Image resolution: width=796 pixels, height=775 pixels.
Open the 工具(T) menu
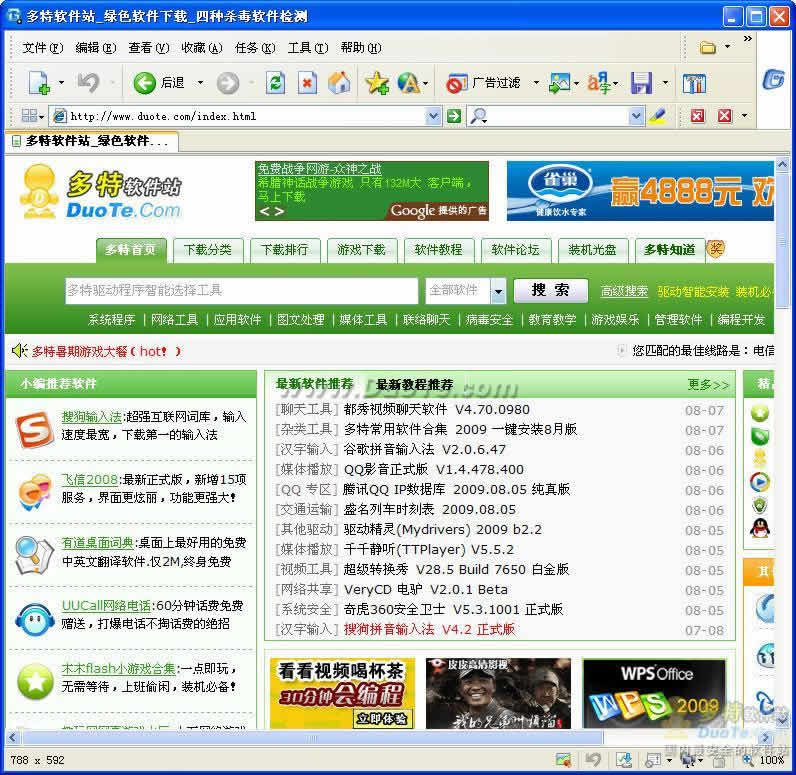(x=307, y=47)
